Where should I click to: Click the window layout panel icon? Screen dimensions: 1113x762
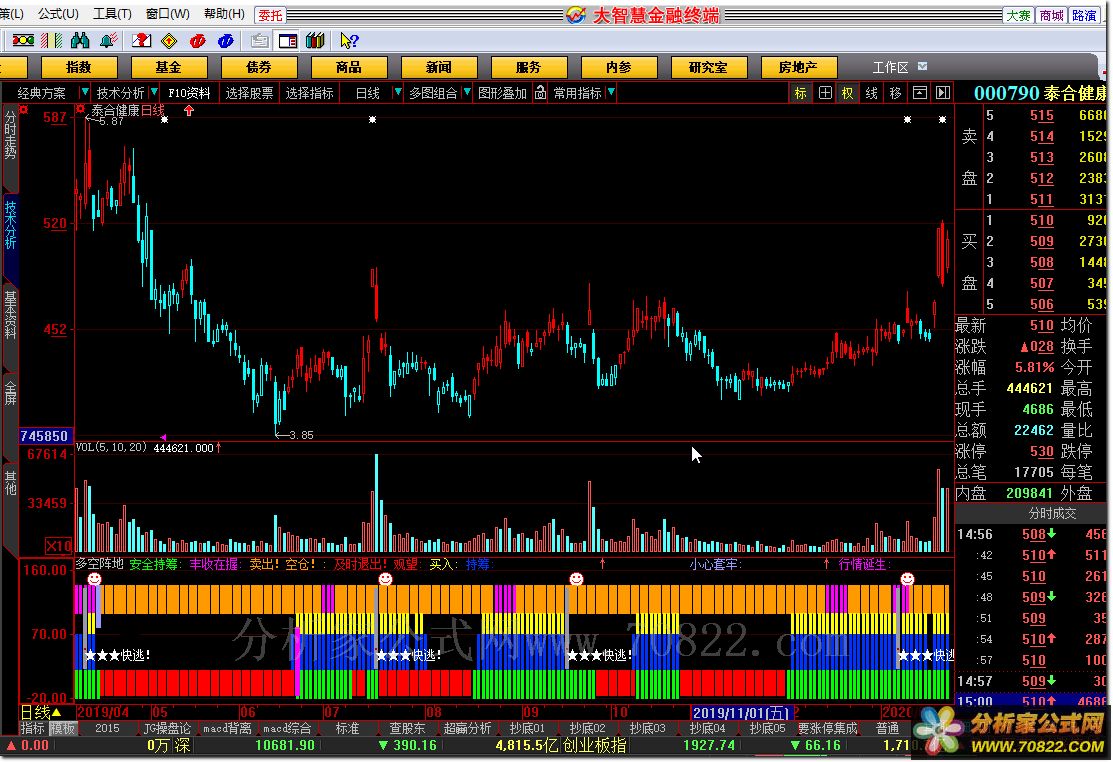click(287, 40)
